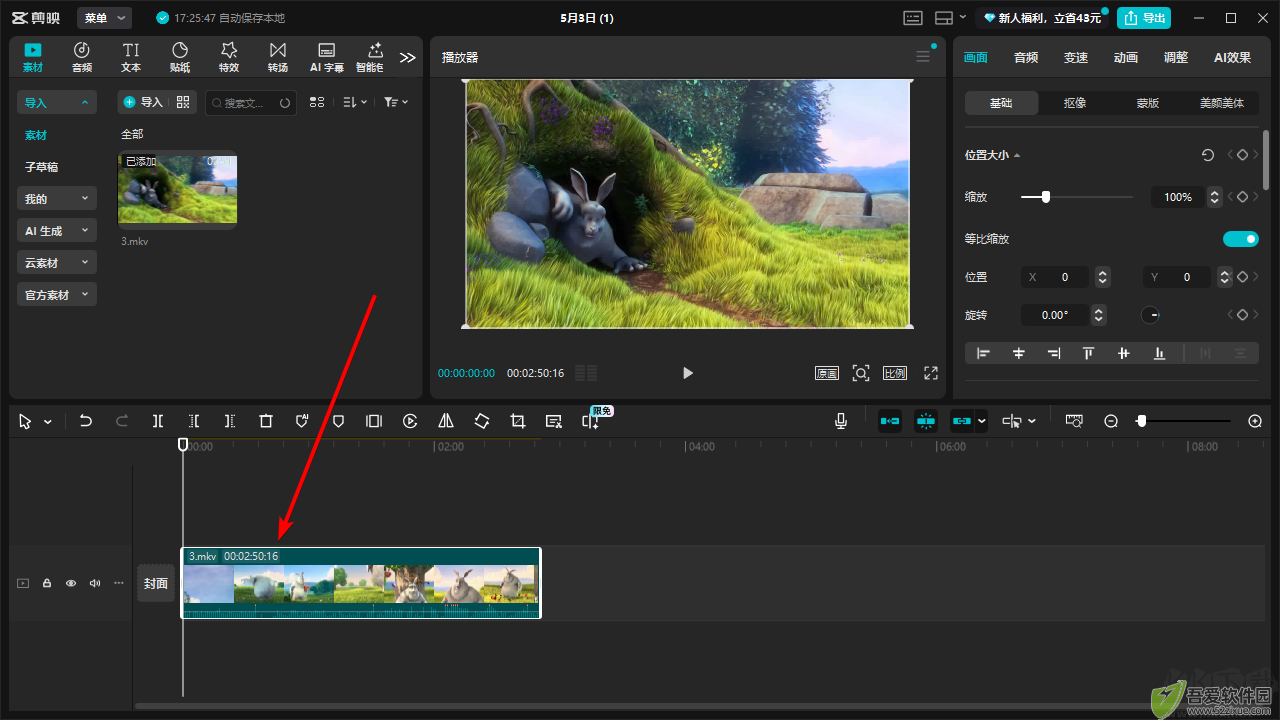Click the reverse playback icon
The height and width of the screenshot is (720, 1280).
click(x=410, y=421)
